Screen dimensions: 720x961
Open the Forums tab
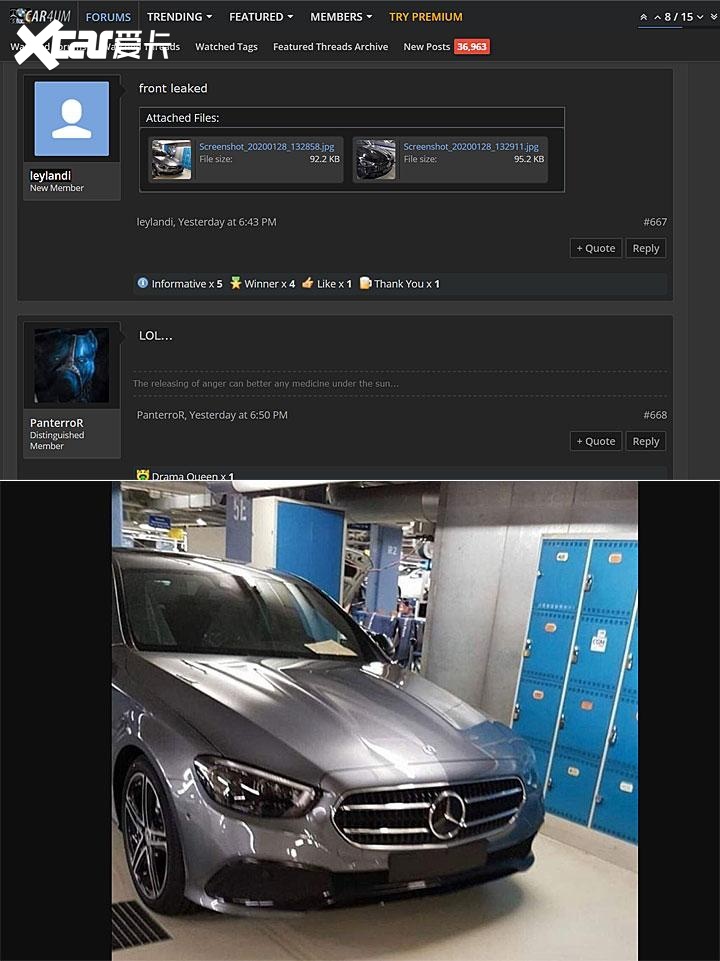pos(108,17)
